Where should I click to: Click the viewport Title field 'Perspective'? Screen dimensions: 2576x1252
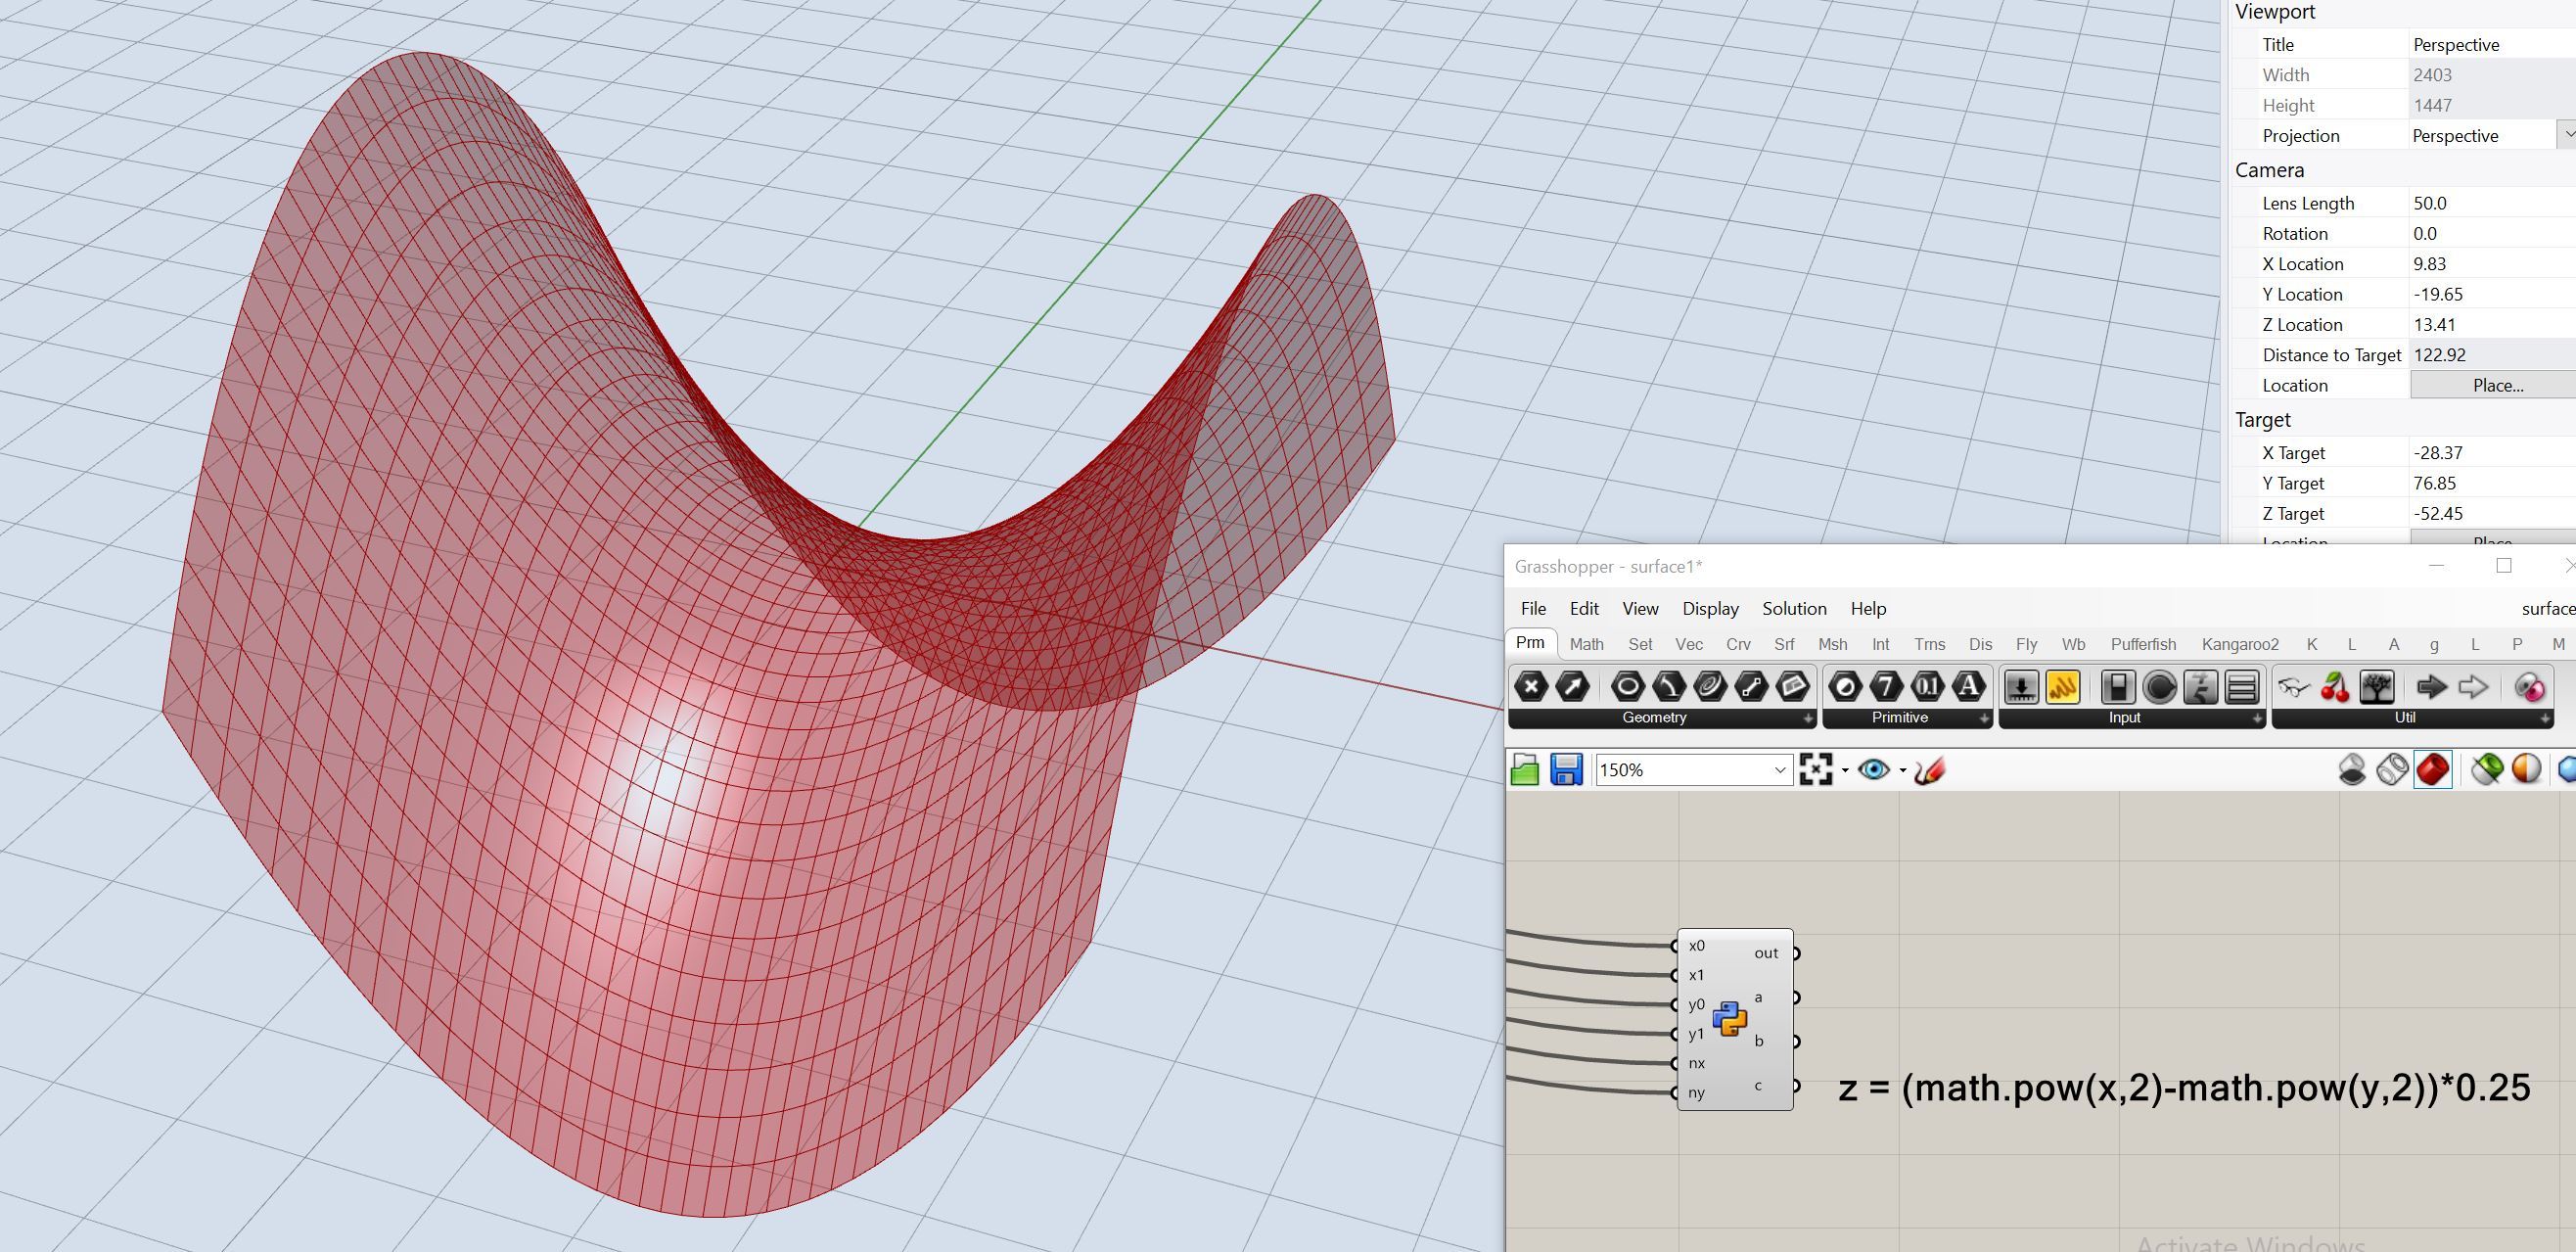(2492, 44)
